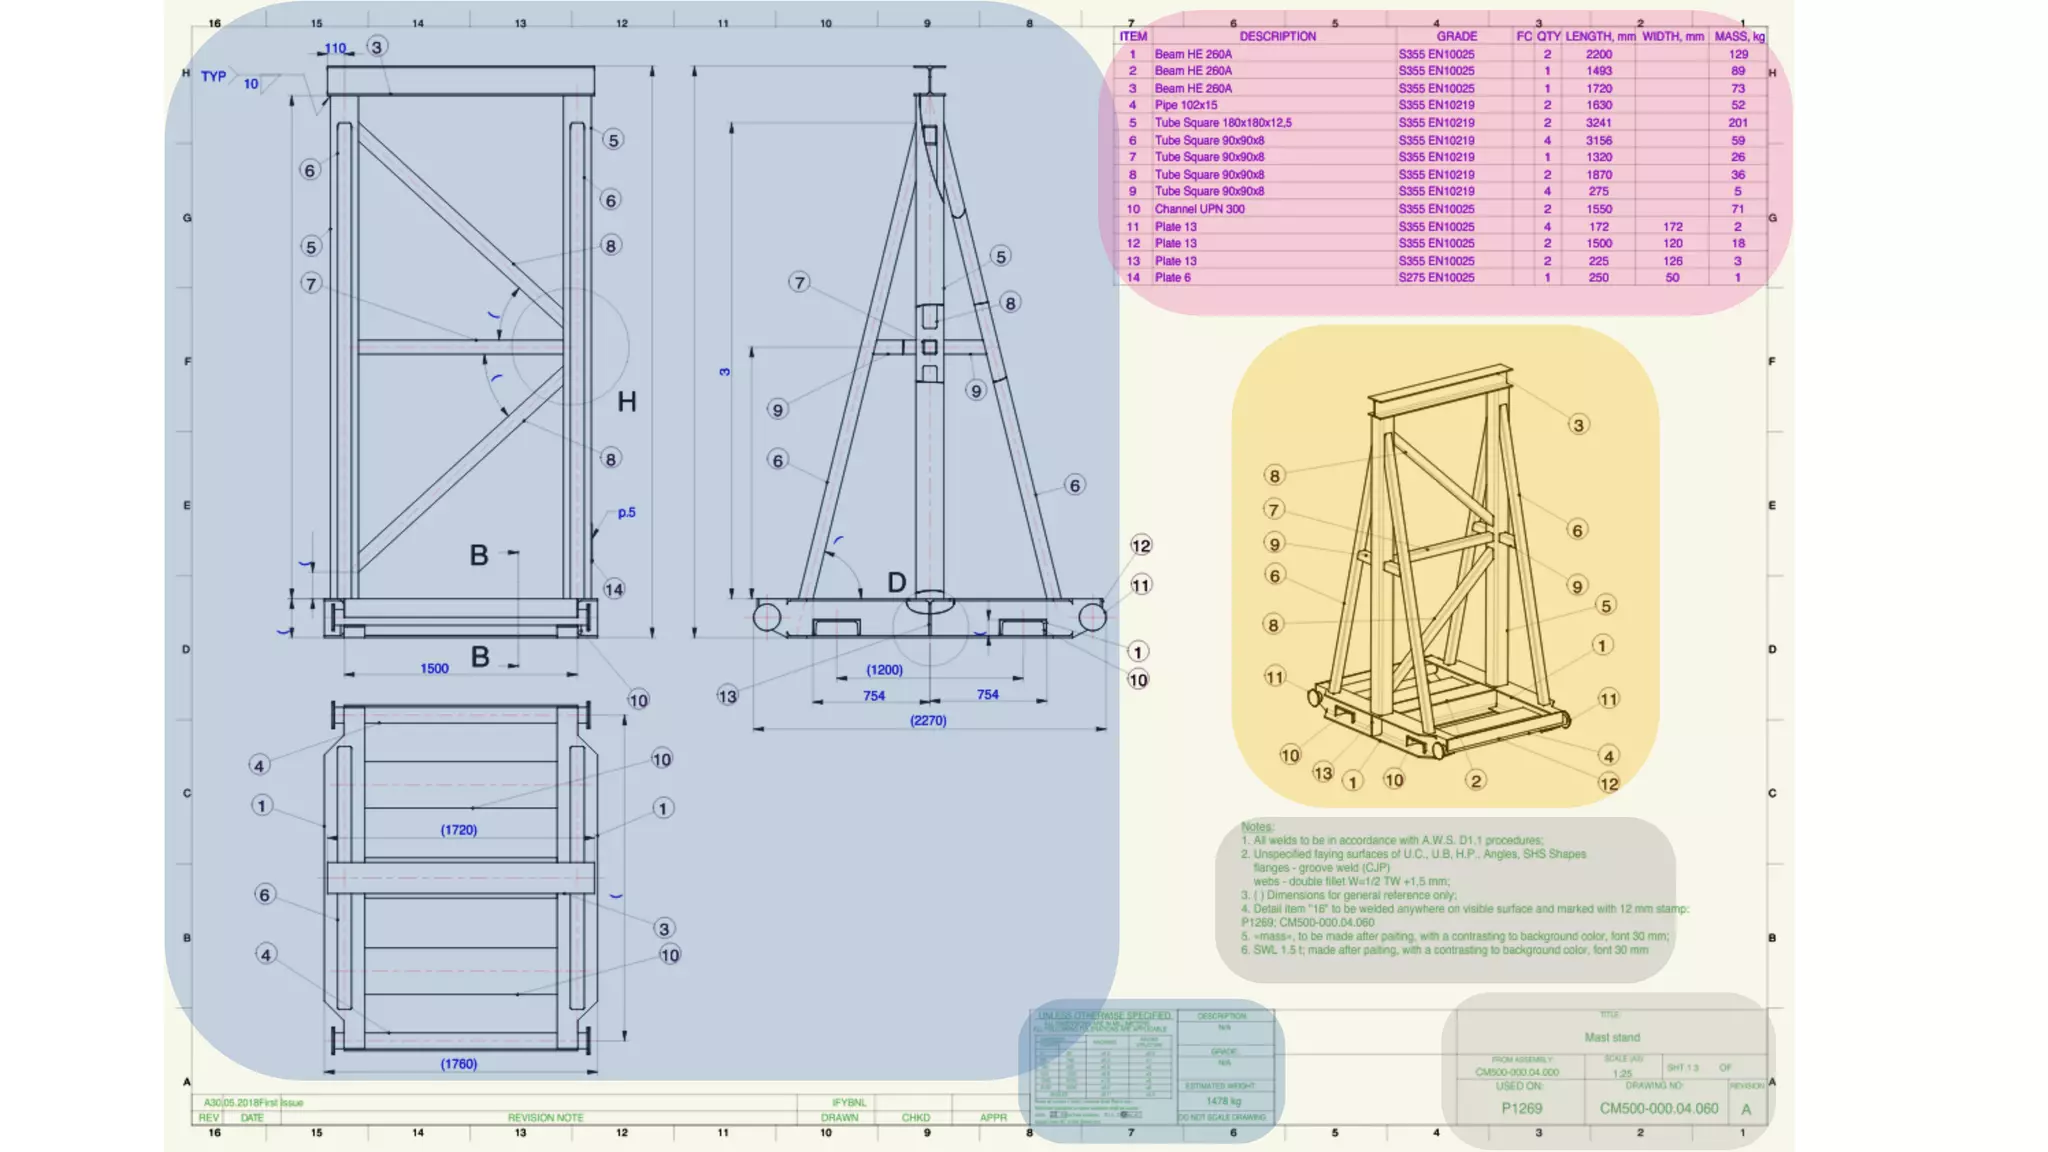Click balloon 2 on the isometric view
This screenshot has width=2048, height=1152.
pos(1476,780)
